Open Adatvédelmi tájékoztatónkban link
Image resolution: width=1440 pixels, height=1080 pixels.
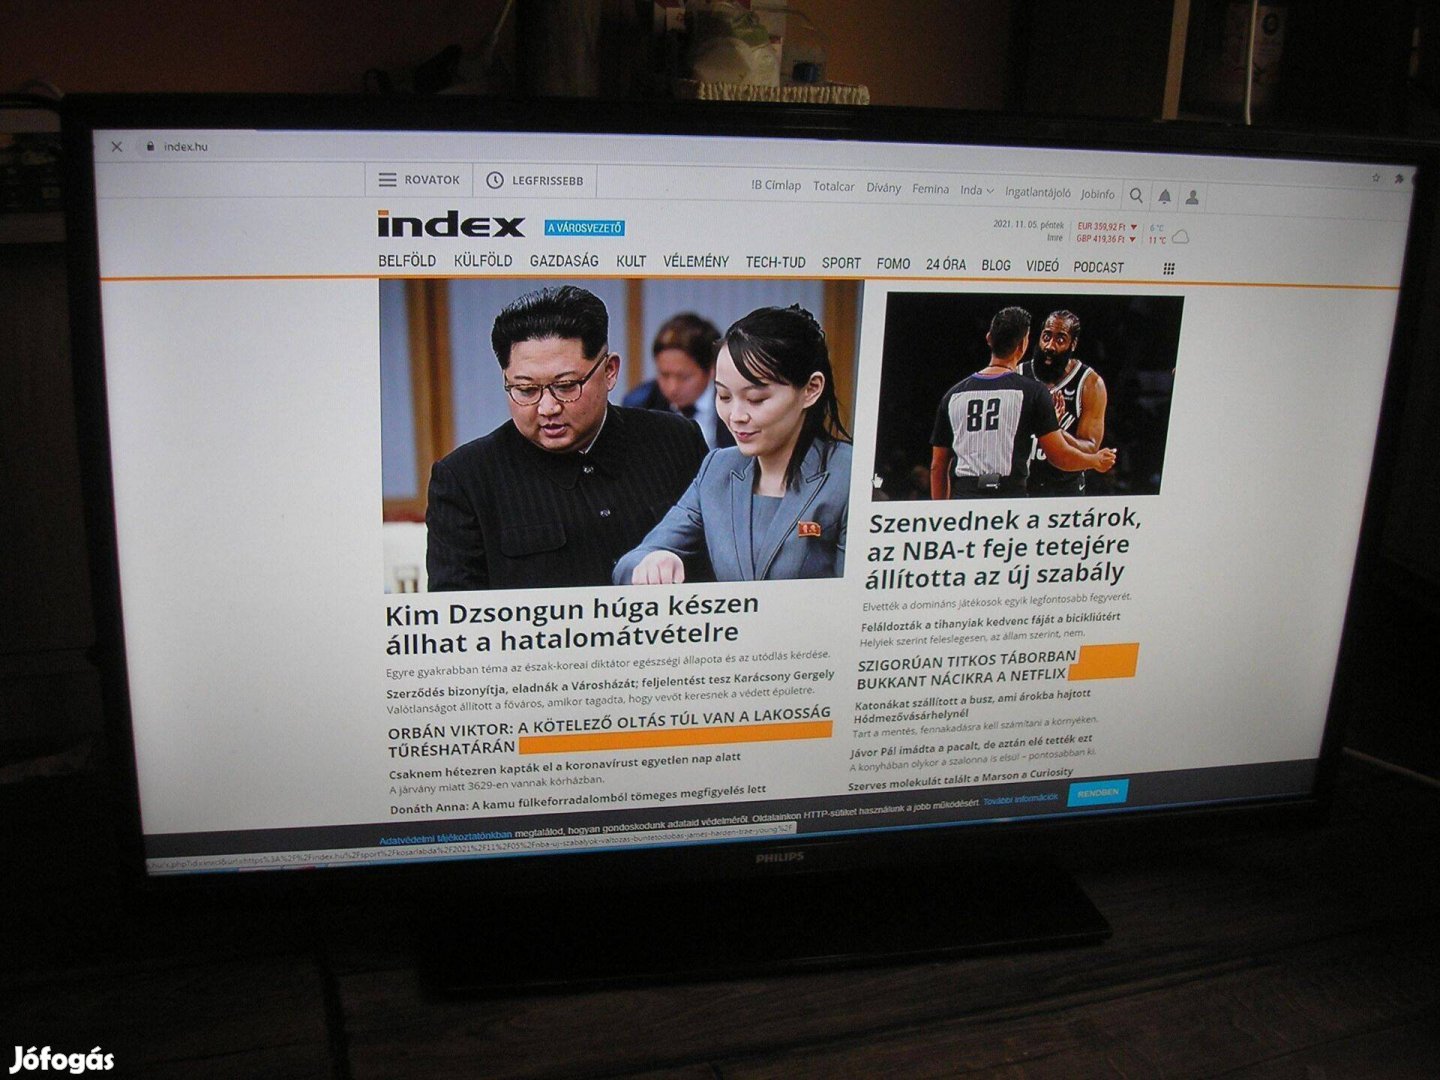tap(445, 836)
